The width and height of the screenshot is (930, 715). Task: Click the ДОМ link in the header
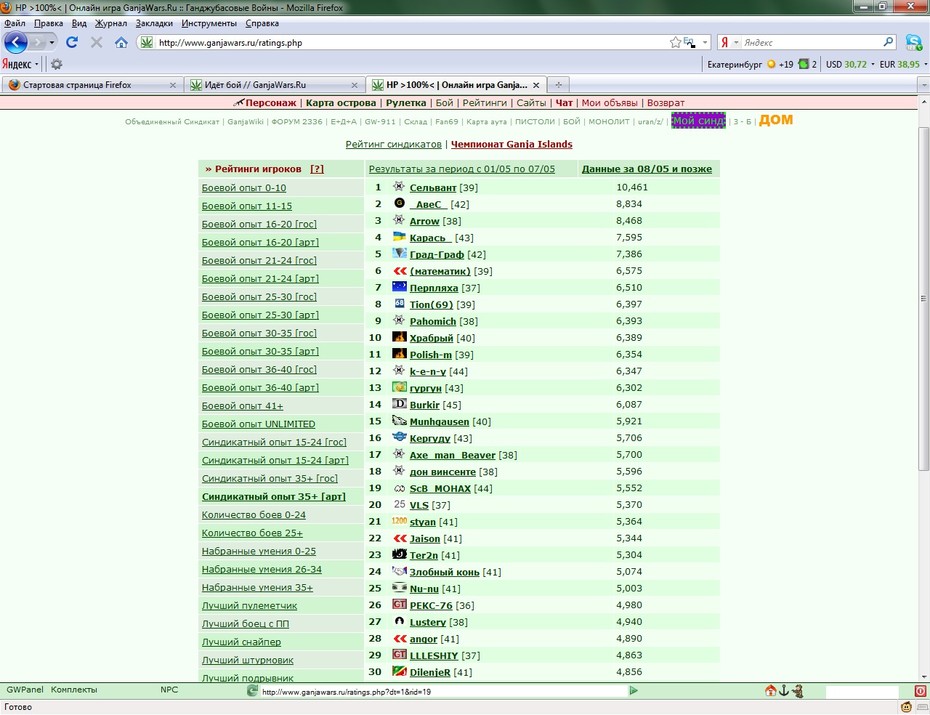tap(775, 120)
